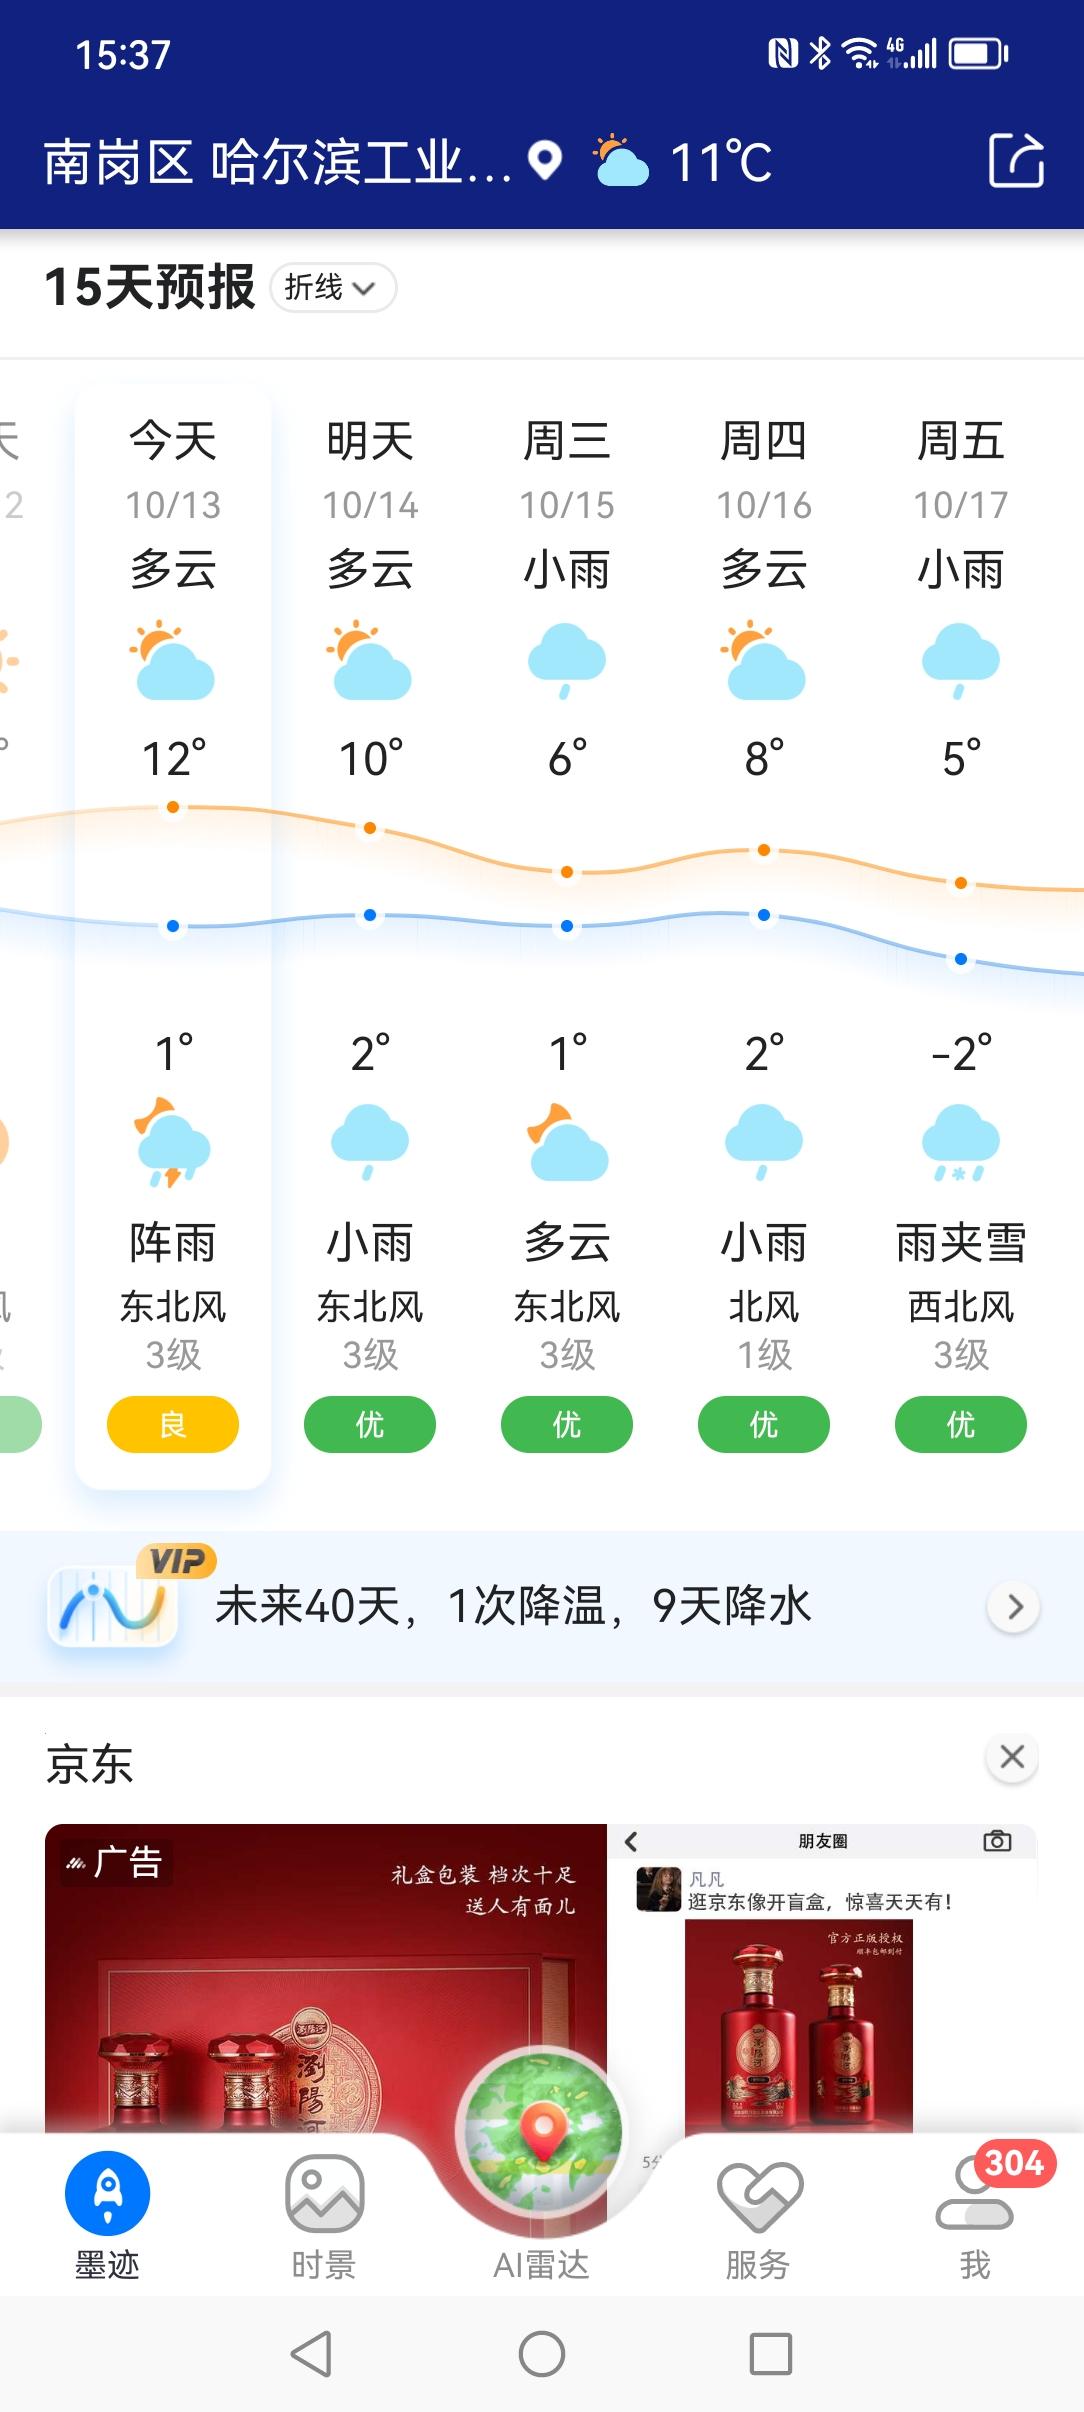Screen dimensions: 1084x2412
Task: Open the 服务 heart icon tab
Action: tap(759, 2211)
